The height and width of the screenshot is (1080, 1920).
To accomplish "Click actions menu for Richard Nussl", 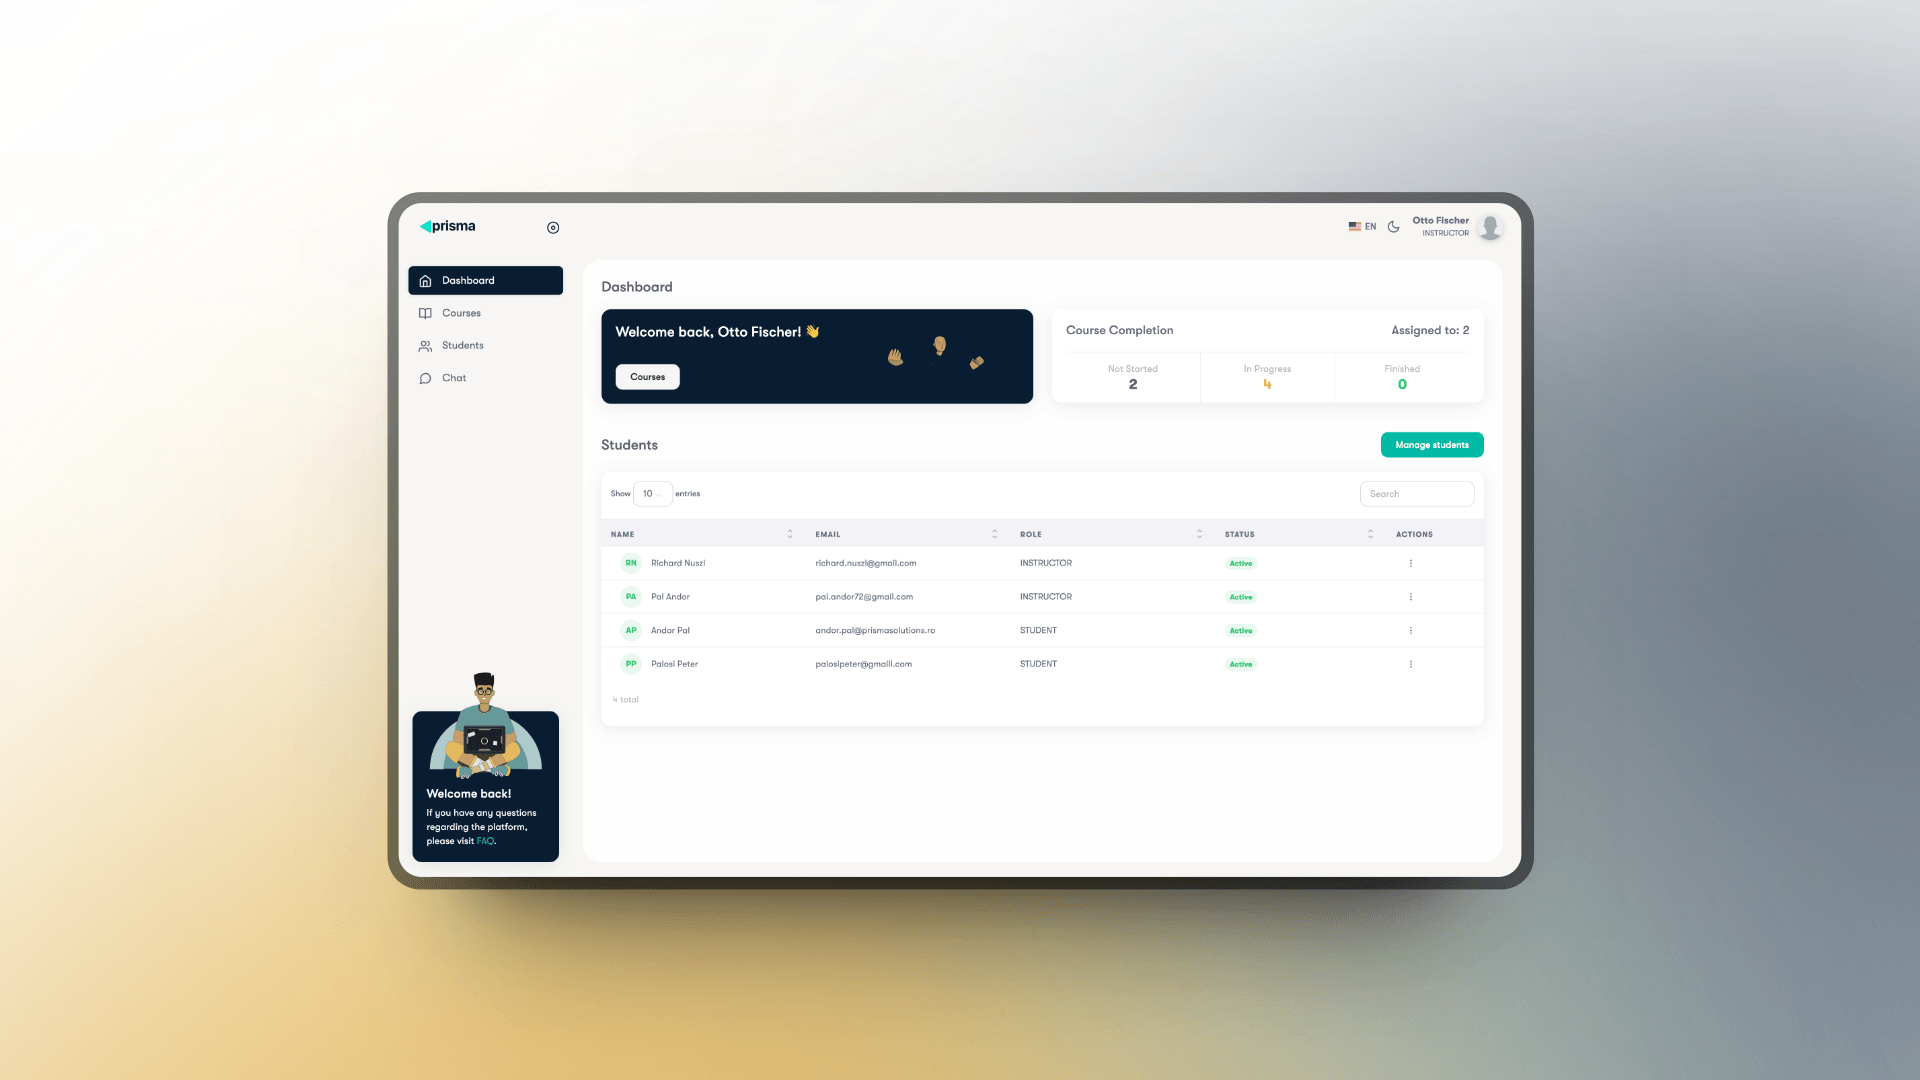I will coord(1411,563).
